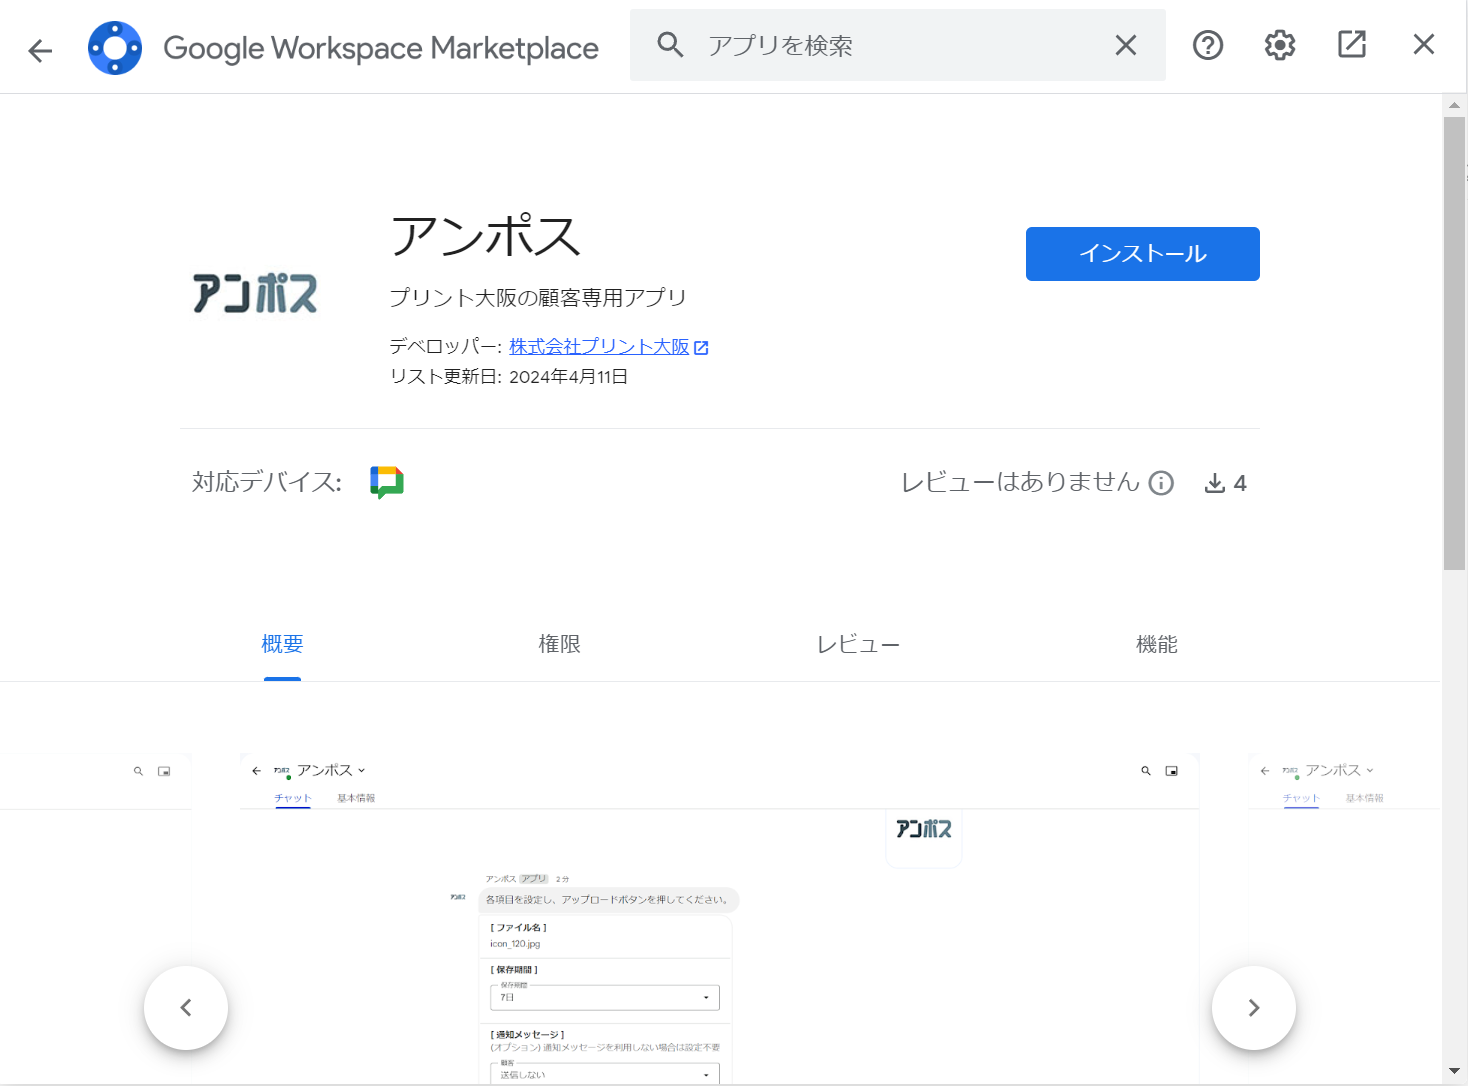This screenshot has height=1086, width=1468.
Task: Click the アンポス app logo
Action: [x=255, y=294]
